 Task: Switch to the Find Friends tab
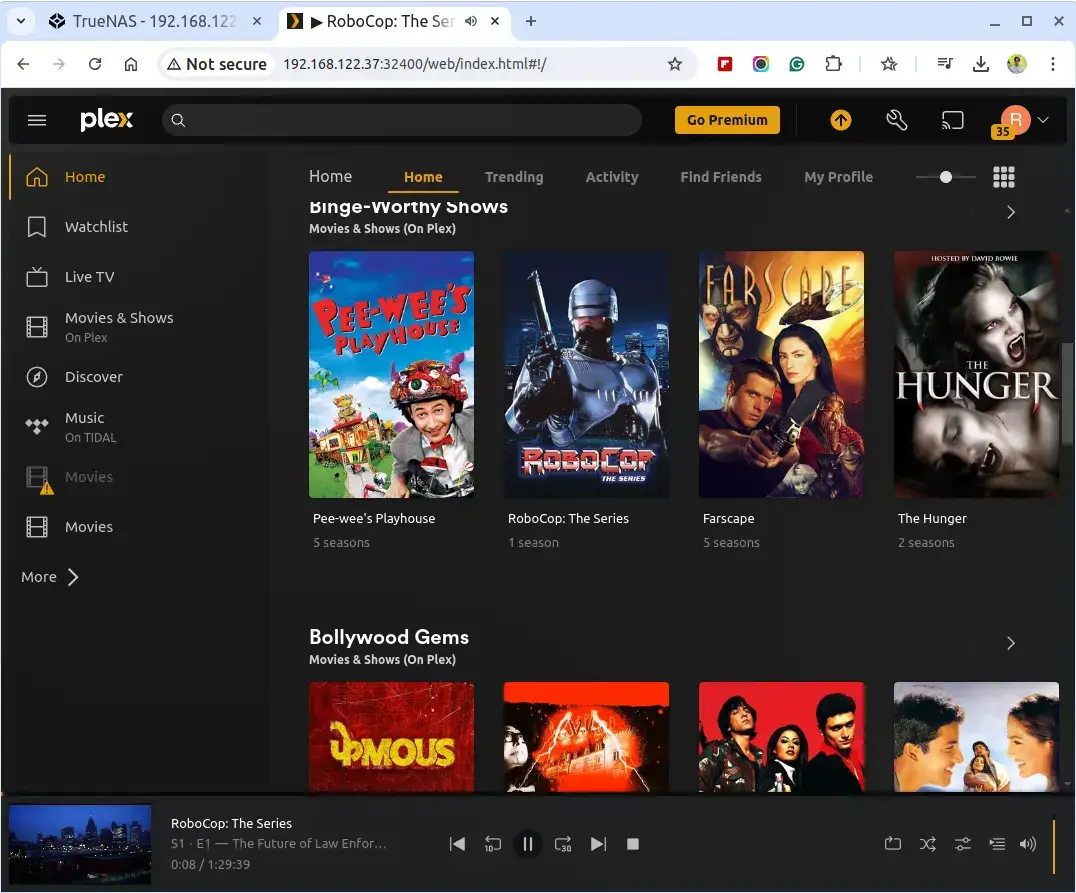pos(721,177)
